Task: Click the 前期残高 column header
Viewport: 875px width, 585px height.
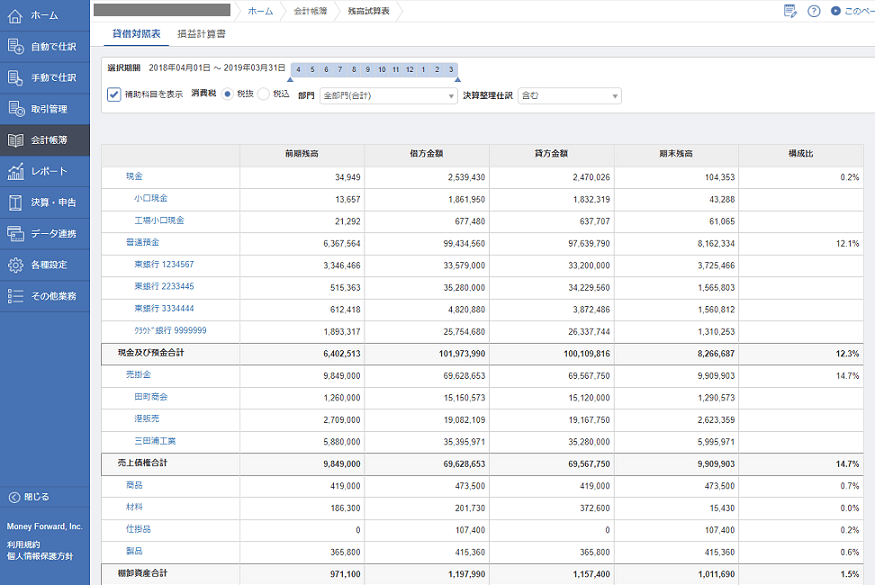Action: tap(302, 154)
